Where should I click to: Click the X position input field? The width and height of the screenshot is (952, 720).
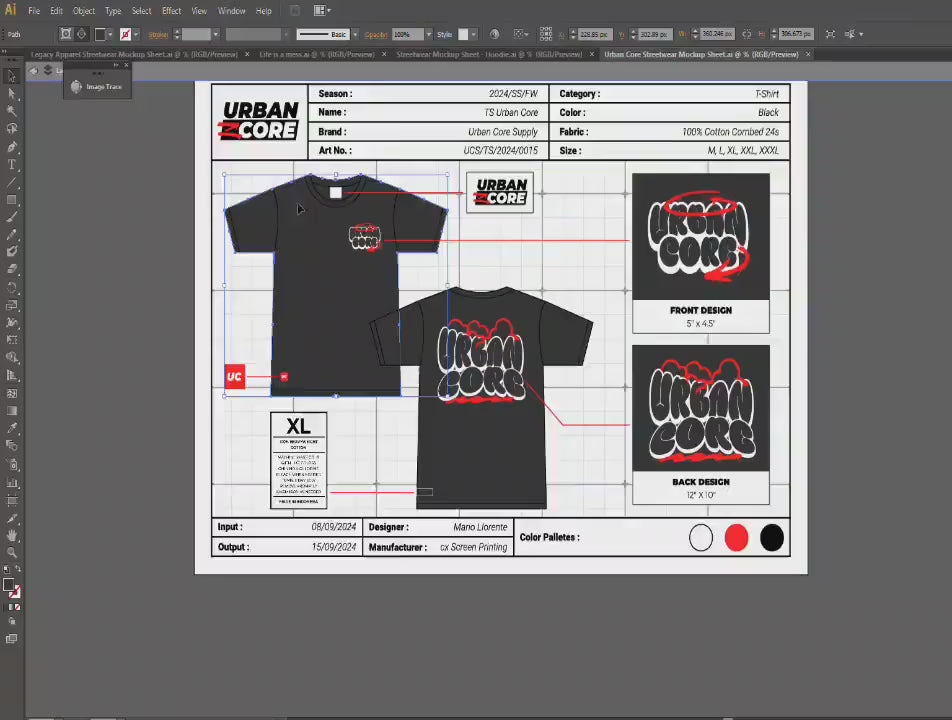tap(594, 34)
